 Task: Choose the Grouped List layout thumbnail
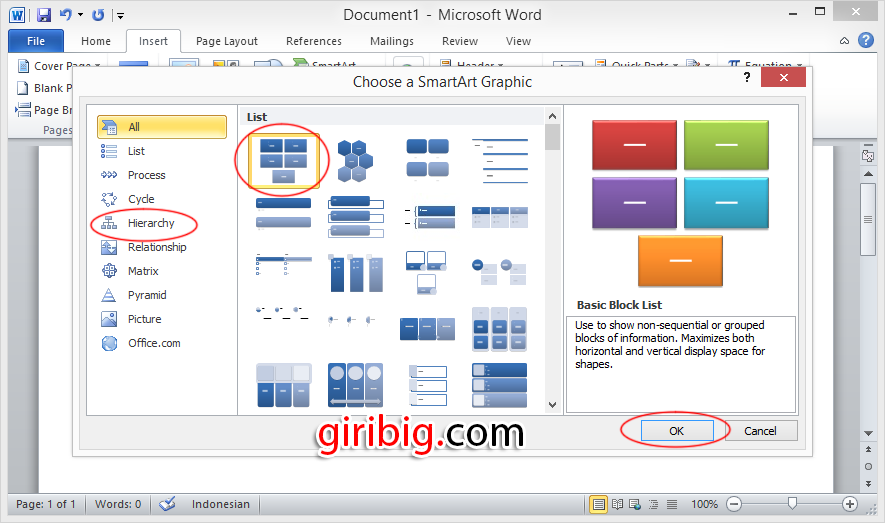(500, 329)
